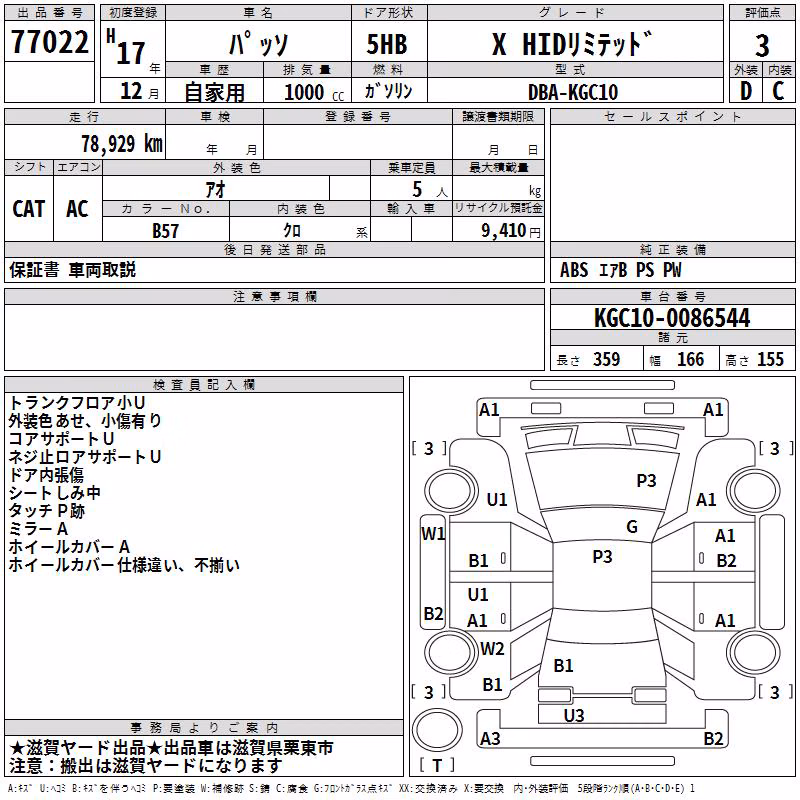Select the W2 mark near the rear left wheel
This screenshot has height=800, width=800.
coord(492,648)
